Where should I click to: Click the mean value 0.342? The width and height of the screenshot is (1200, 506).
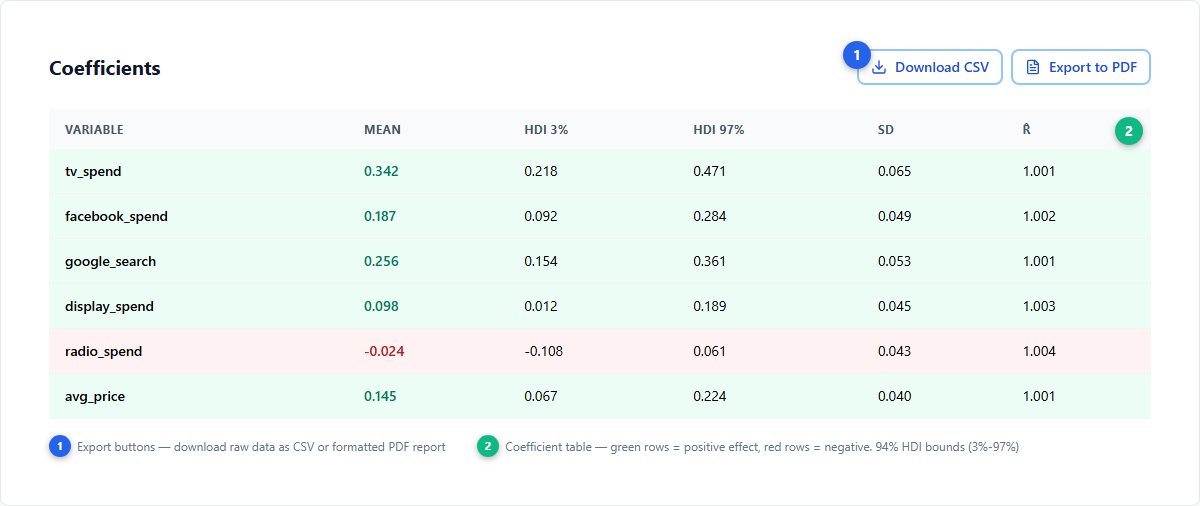(381, 171)
